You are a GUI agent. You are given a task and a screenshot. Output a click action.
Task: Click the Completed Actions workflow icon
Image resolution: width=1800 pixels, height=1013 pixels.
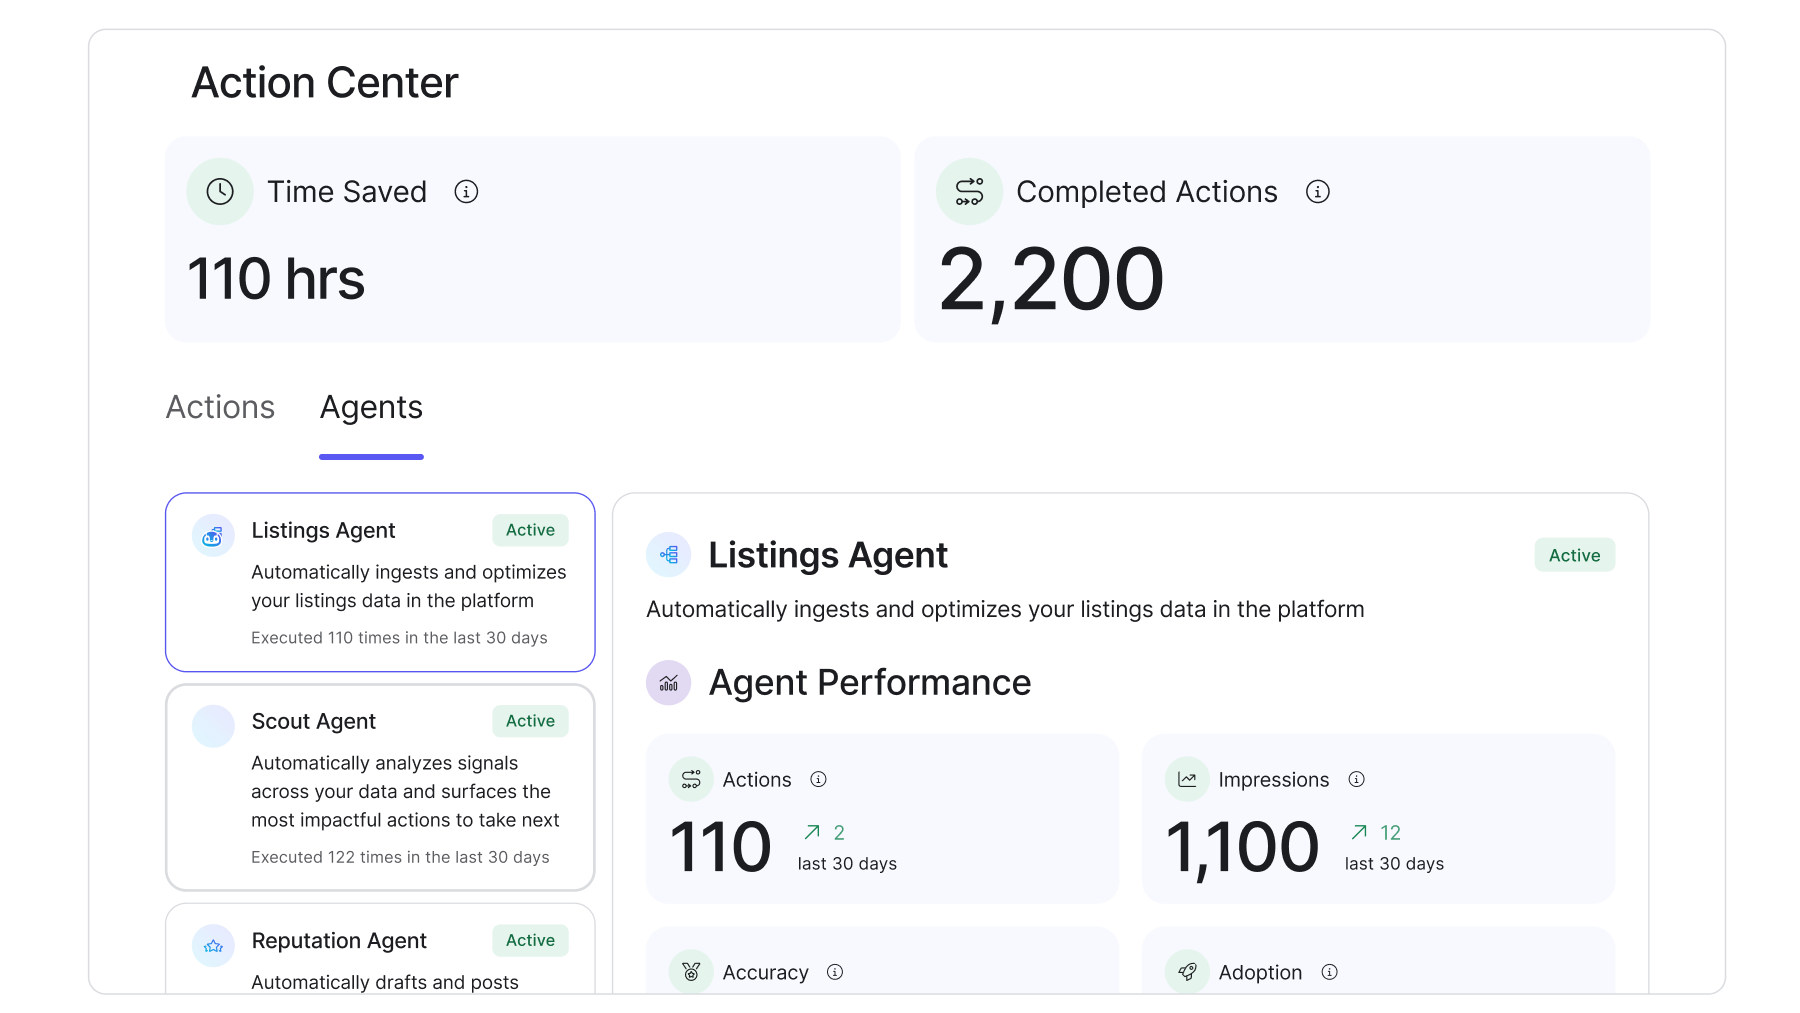(x=969, y=191)
